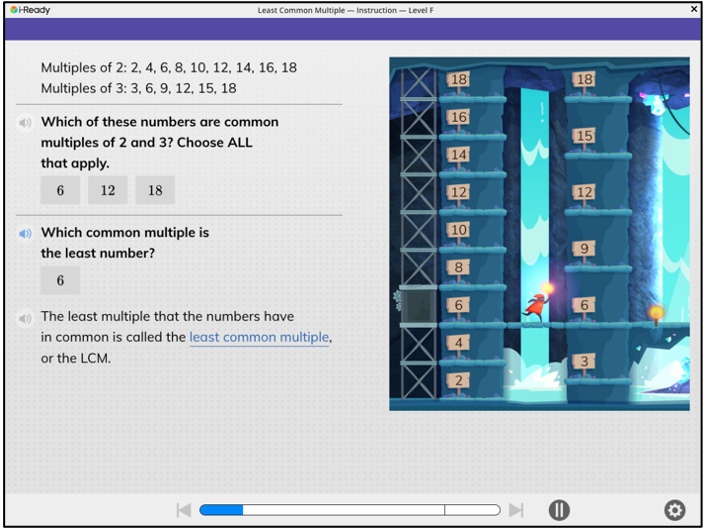This screenshot has height=528, width=705.
Task: Click the 16 sign on the left tower
Action: coord(458,117)
